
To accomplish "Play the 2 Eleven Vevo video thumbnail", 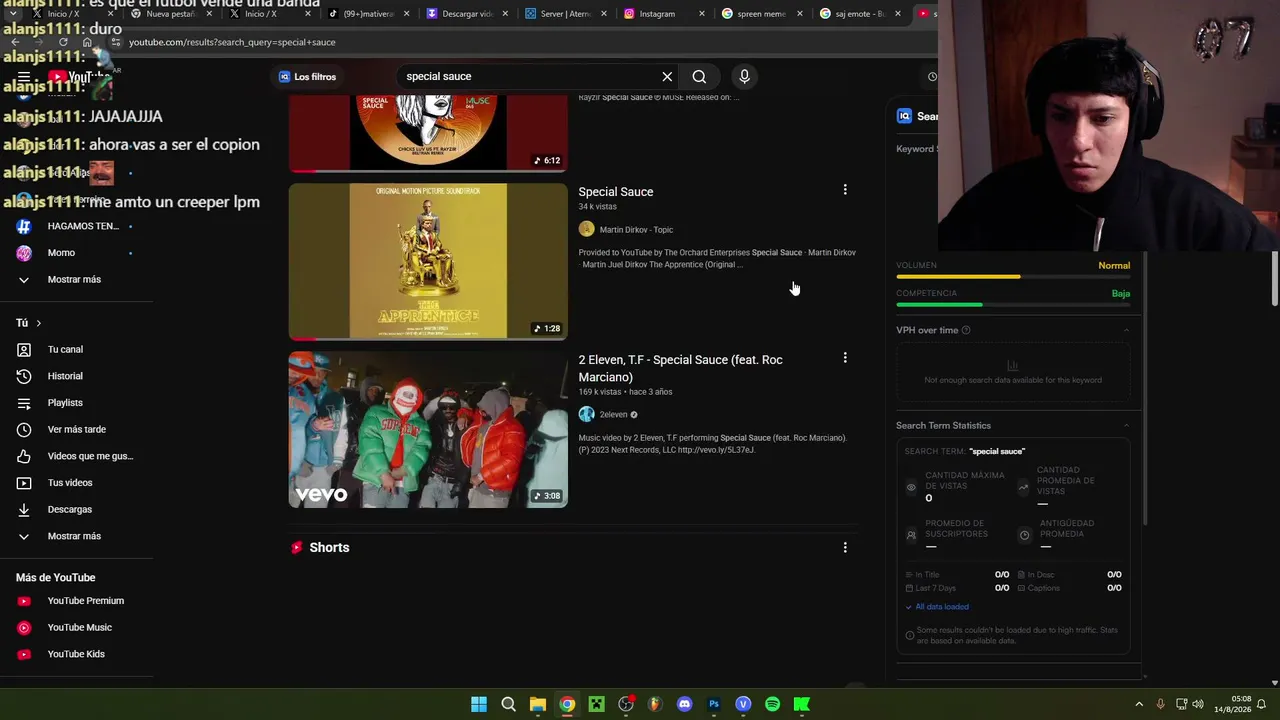I will pos(428,429).
